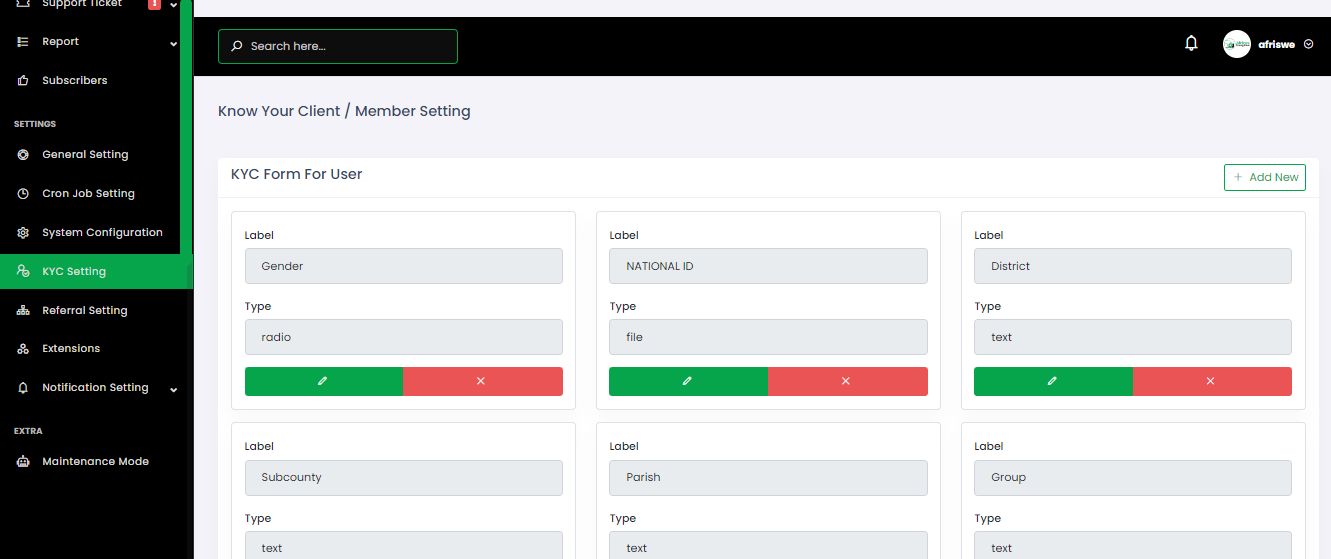This screenshot has width=1331, height=559.
Task: Click the Extensions cubes icon
Action: pyautogui.click(x=23, y=349)
